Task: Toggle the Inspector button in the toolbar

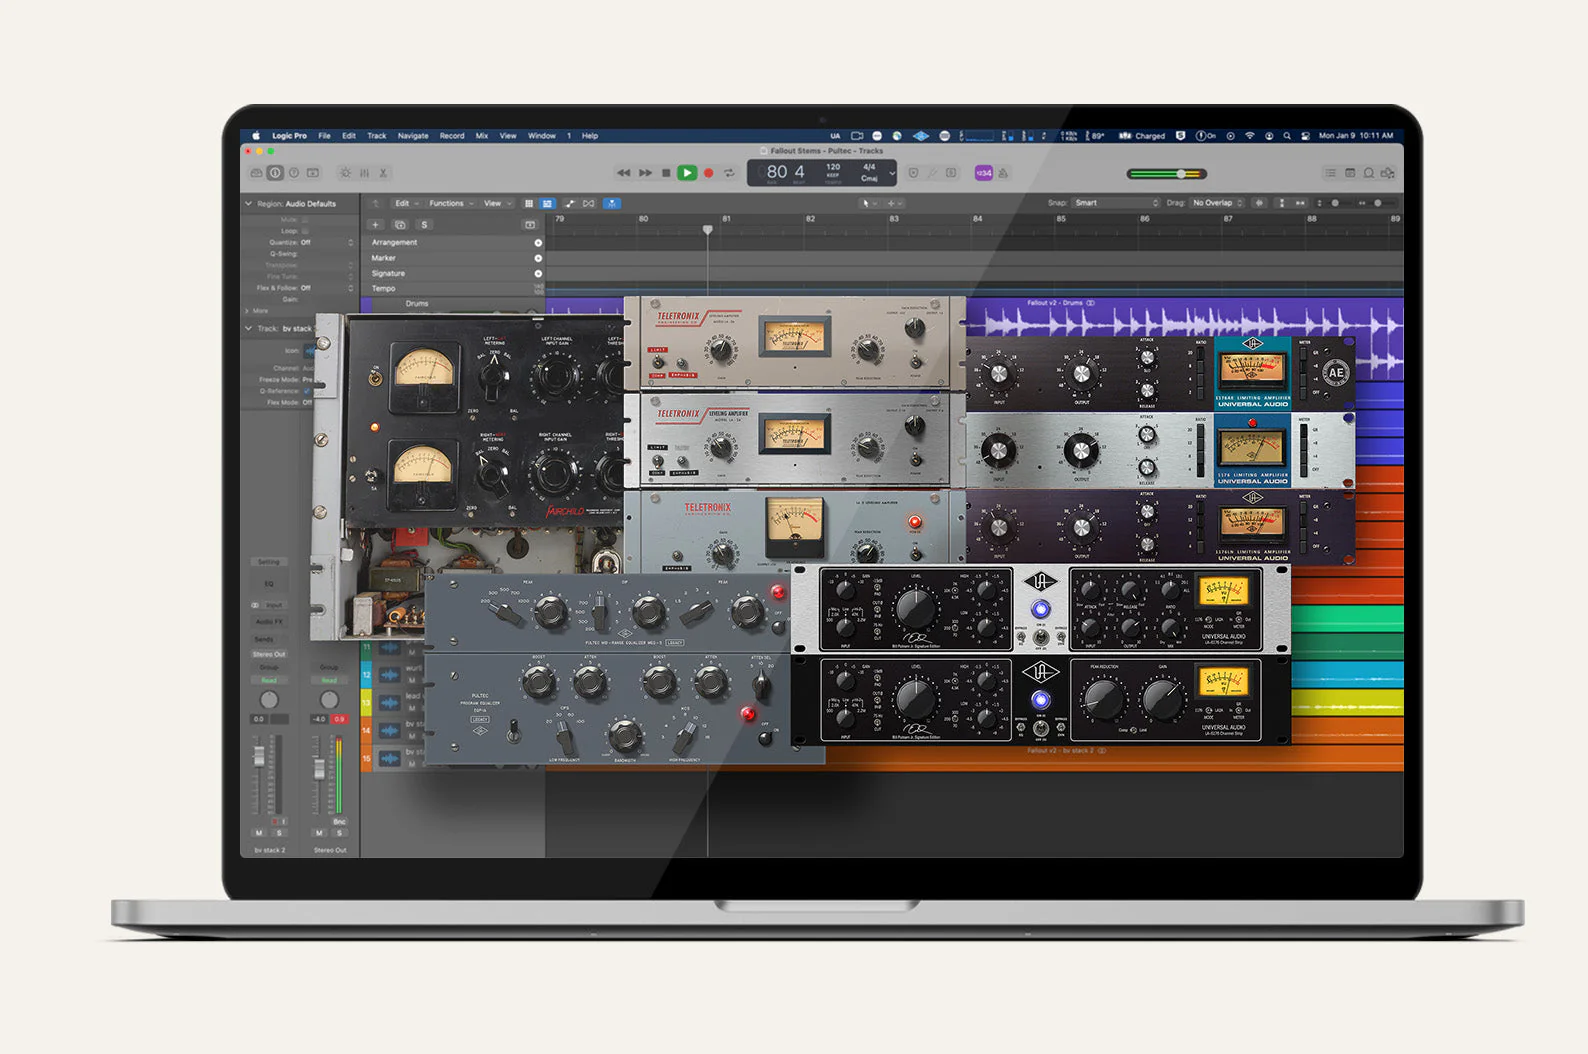Action: 275,173
